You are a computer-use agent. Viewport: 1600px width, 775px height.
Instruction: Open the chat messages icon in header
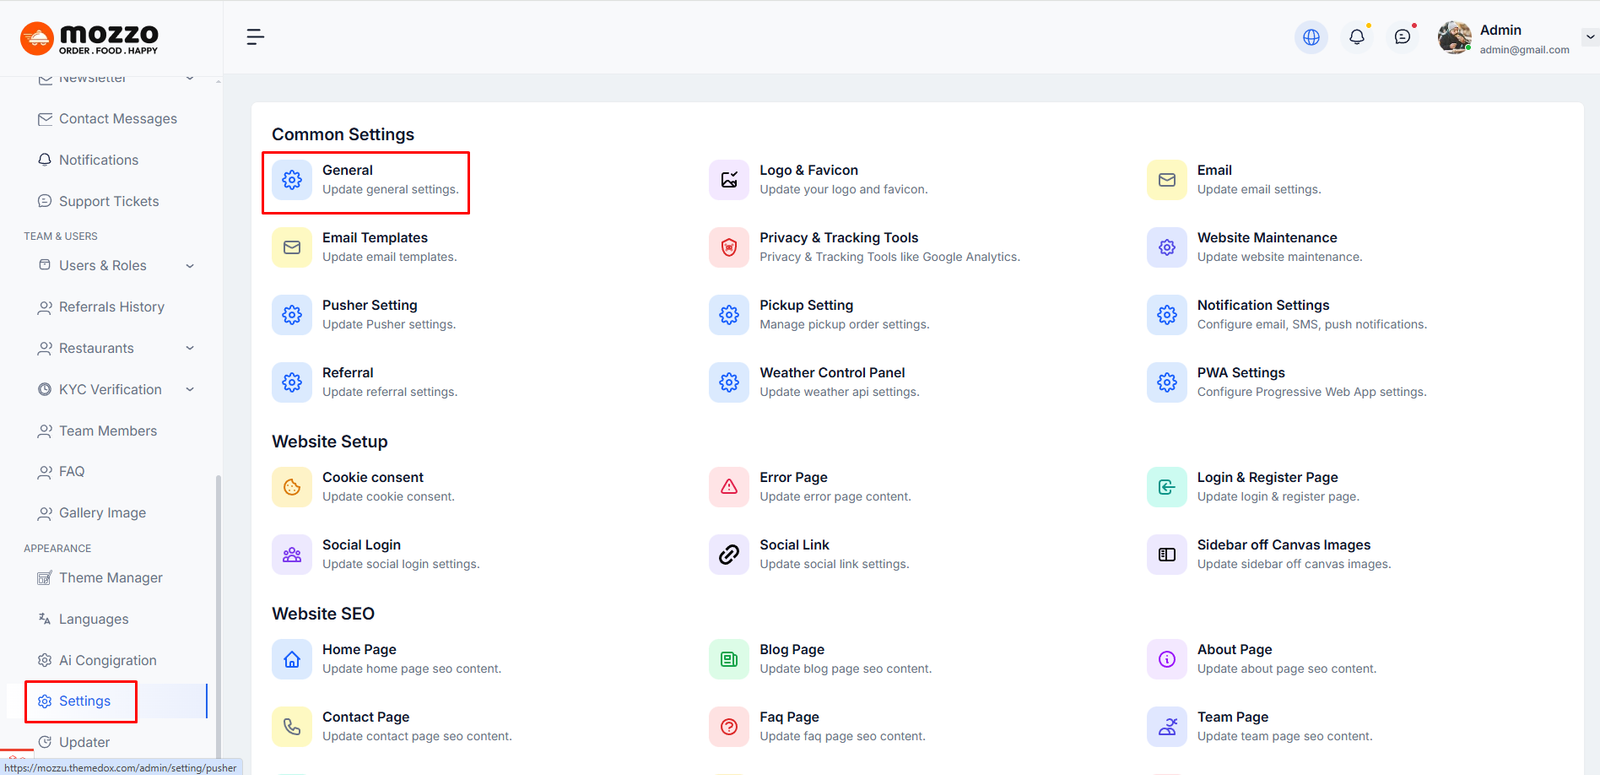click(x=1403, y=37)
